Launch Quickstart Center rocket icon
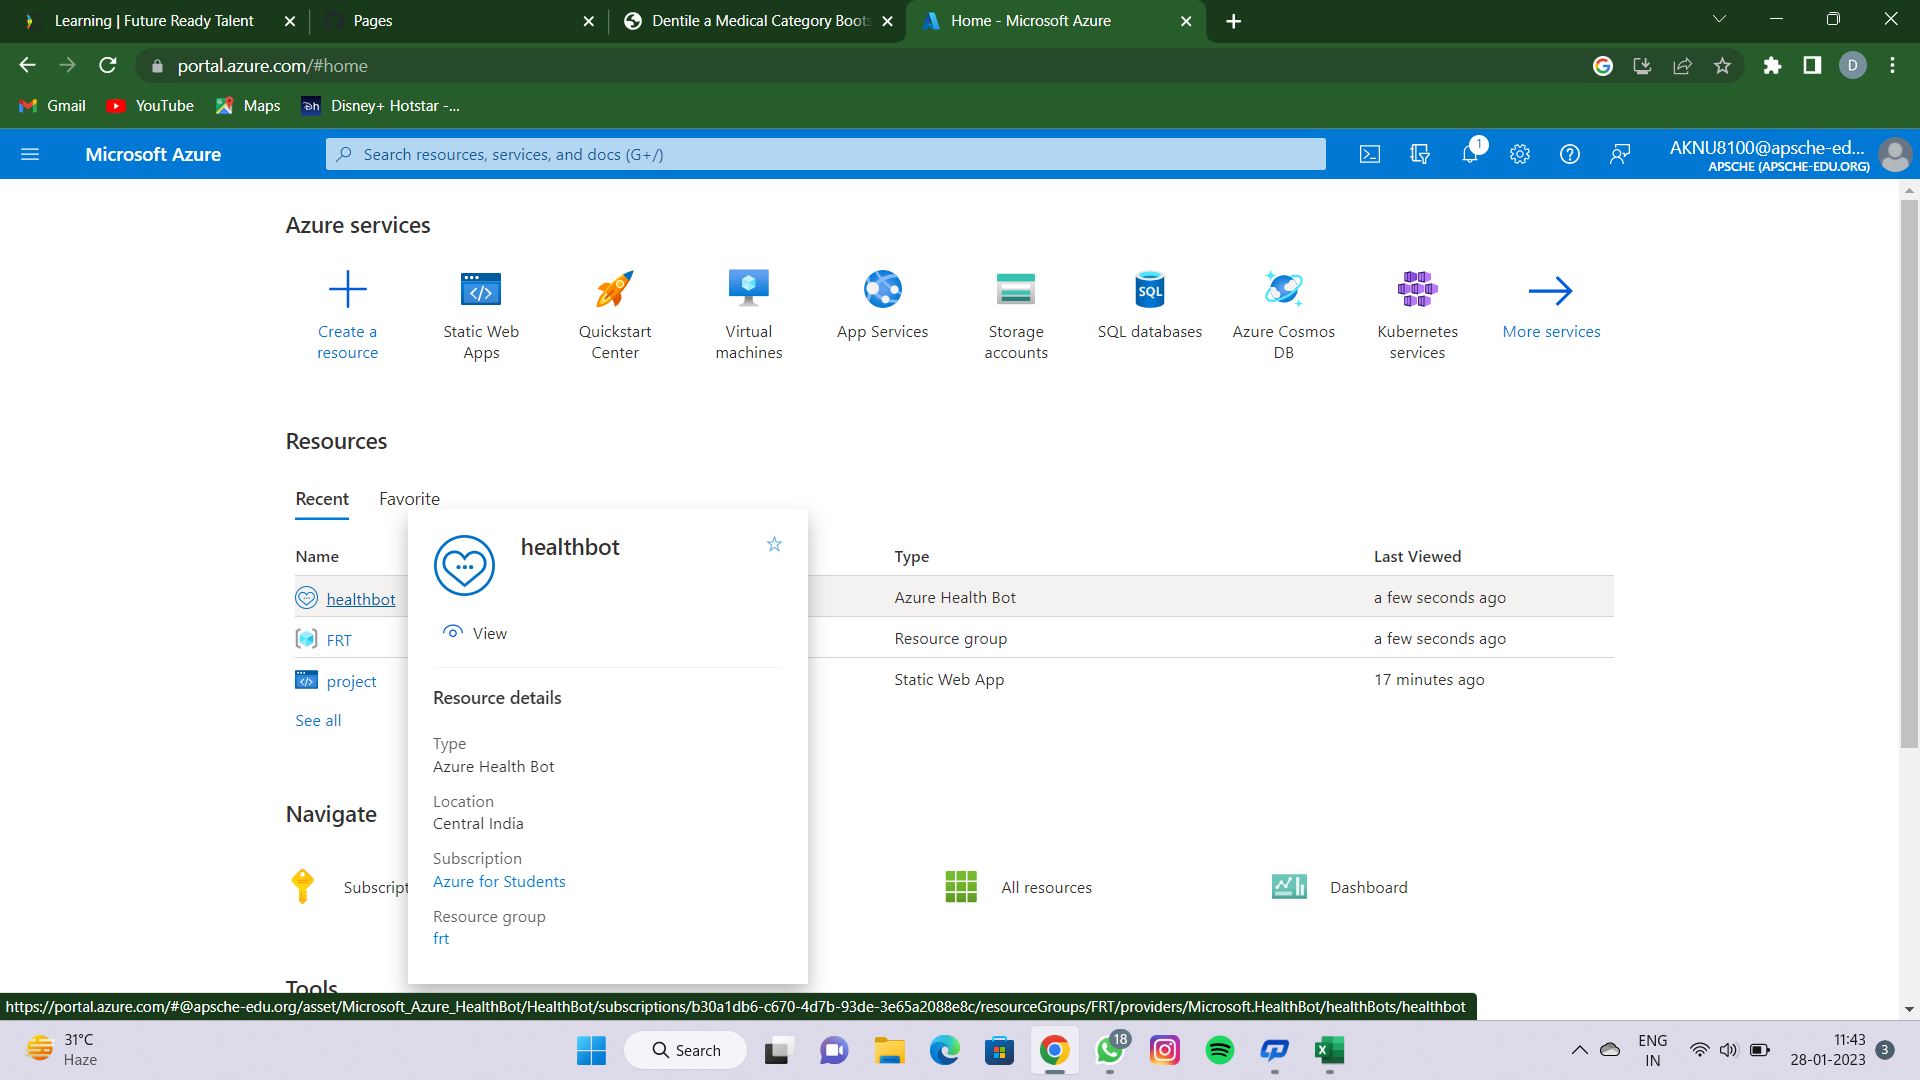This screenshot has width=1920, height=1080. click(614, 290)
